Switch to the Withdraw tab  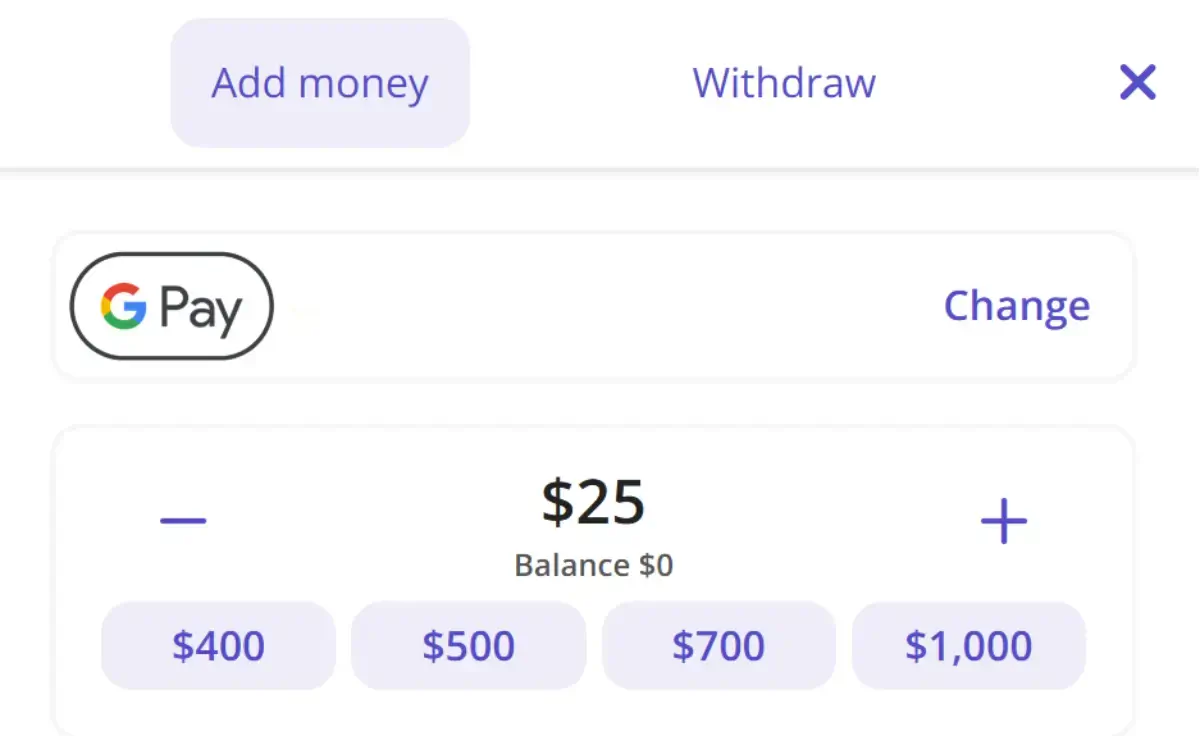click(x=783, y=83)
